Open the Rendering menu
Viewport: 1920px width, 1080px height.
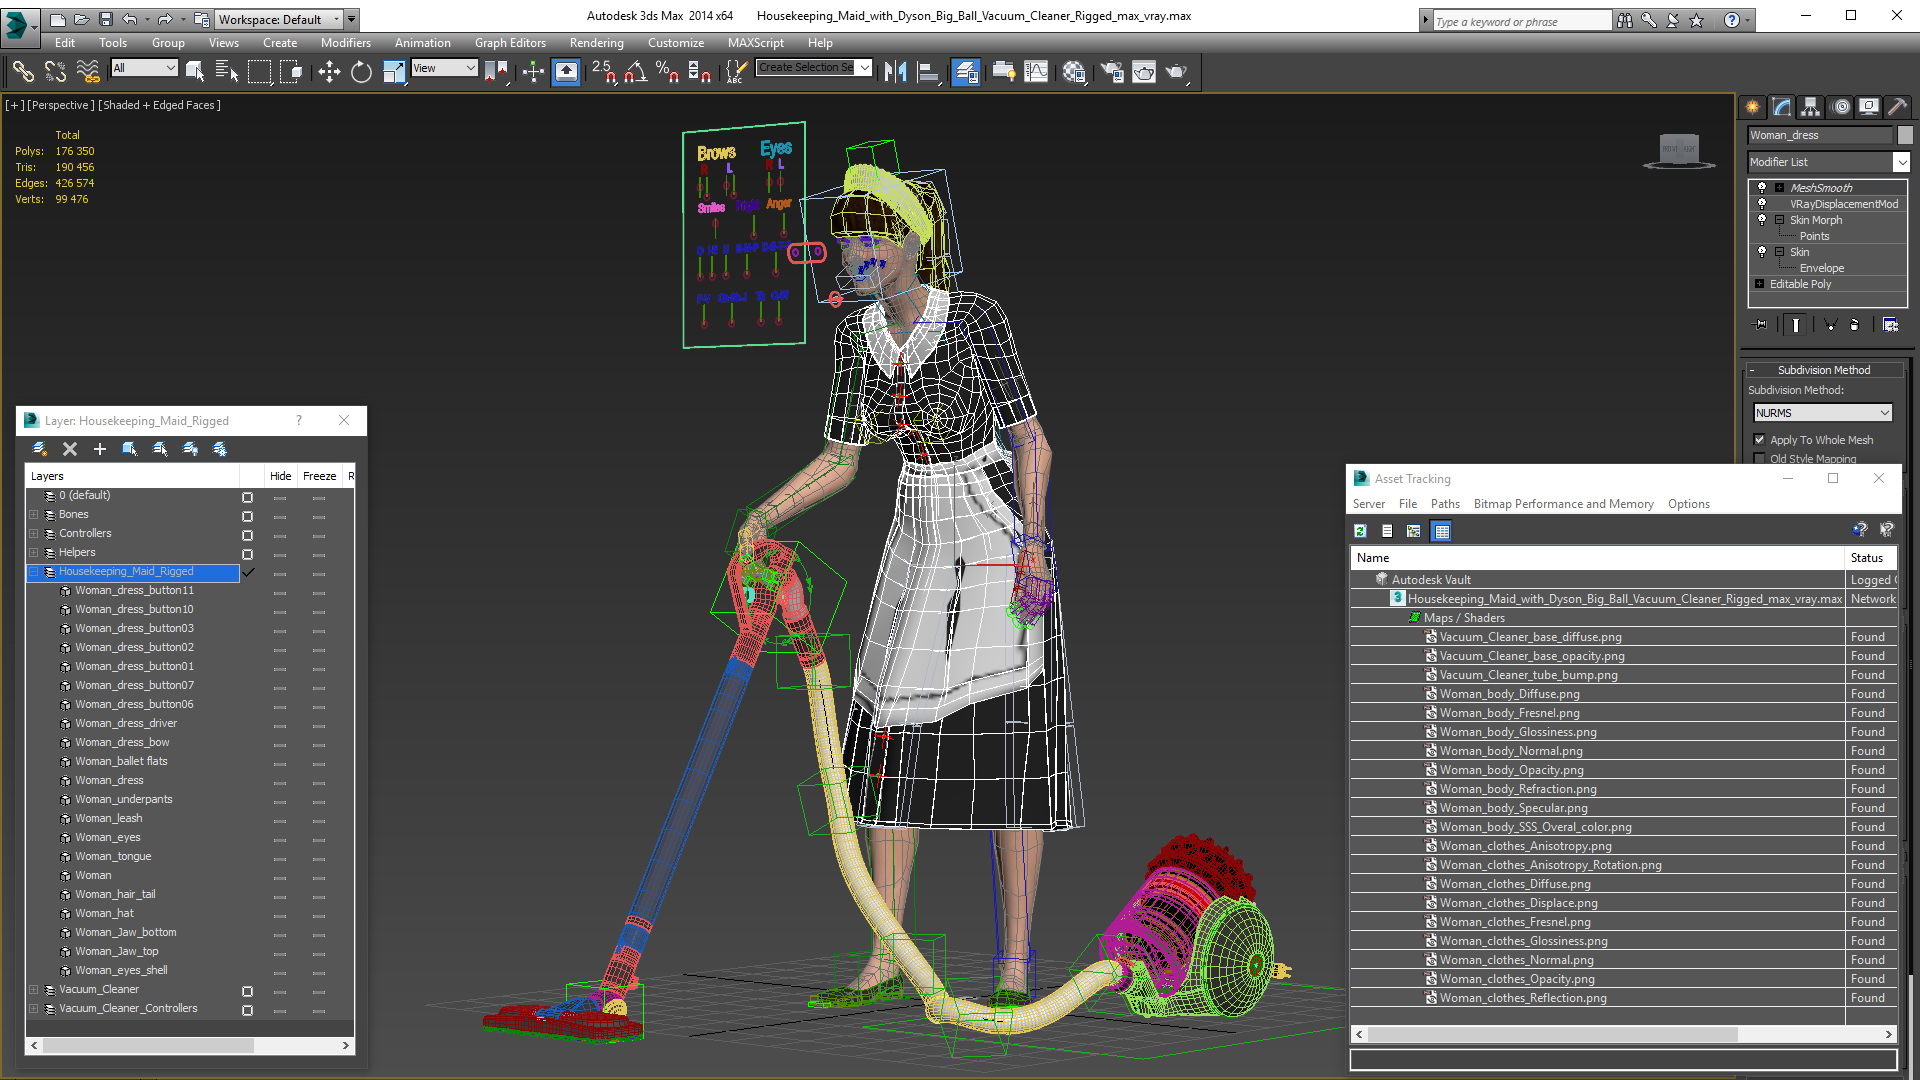pos(596,43)
